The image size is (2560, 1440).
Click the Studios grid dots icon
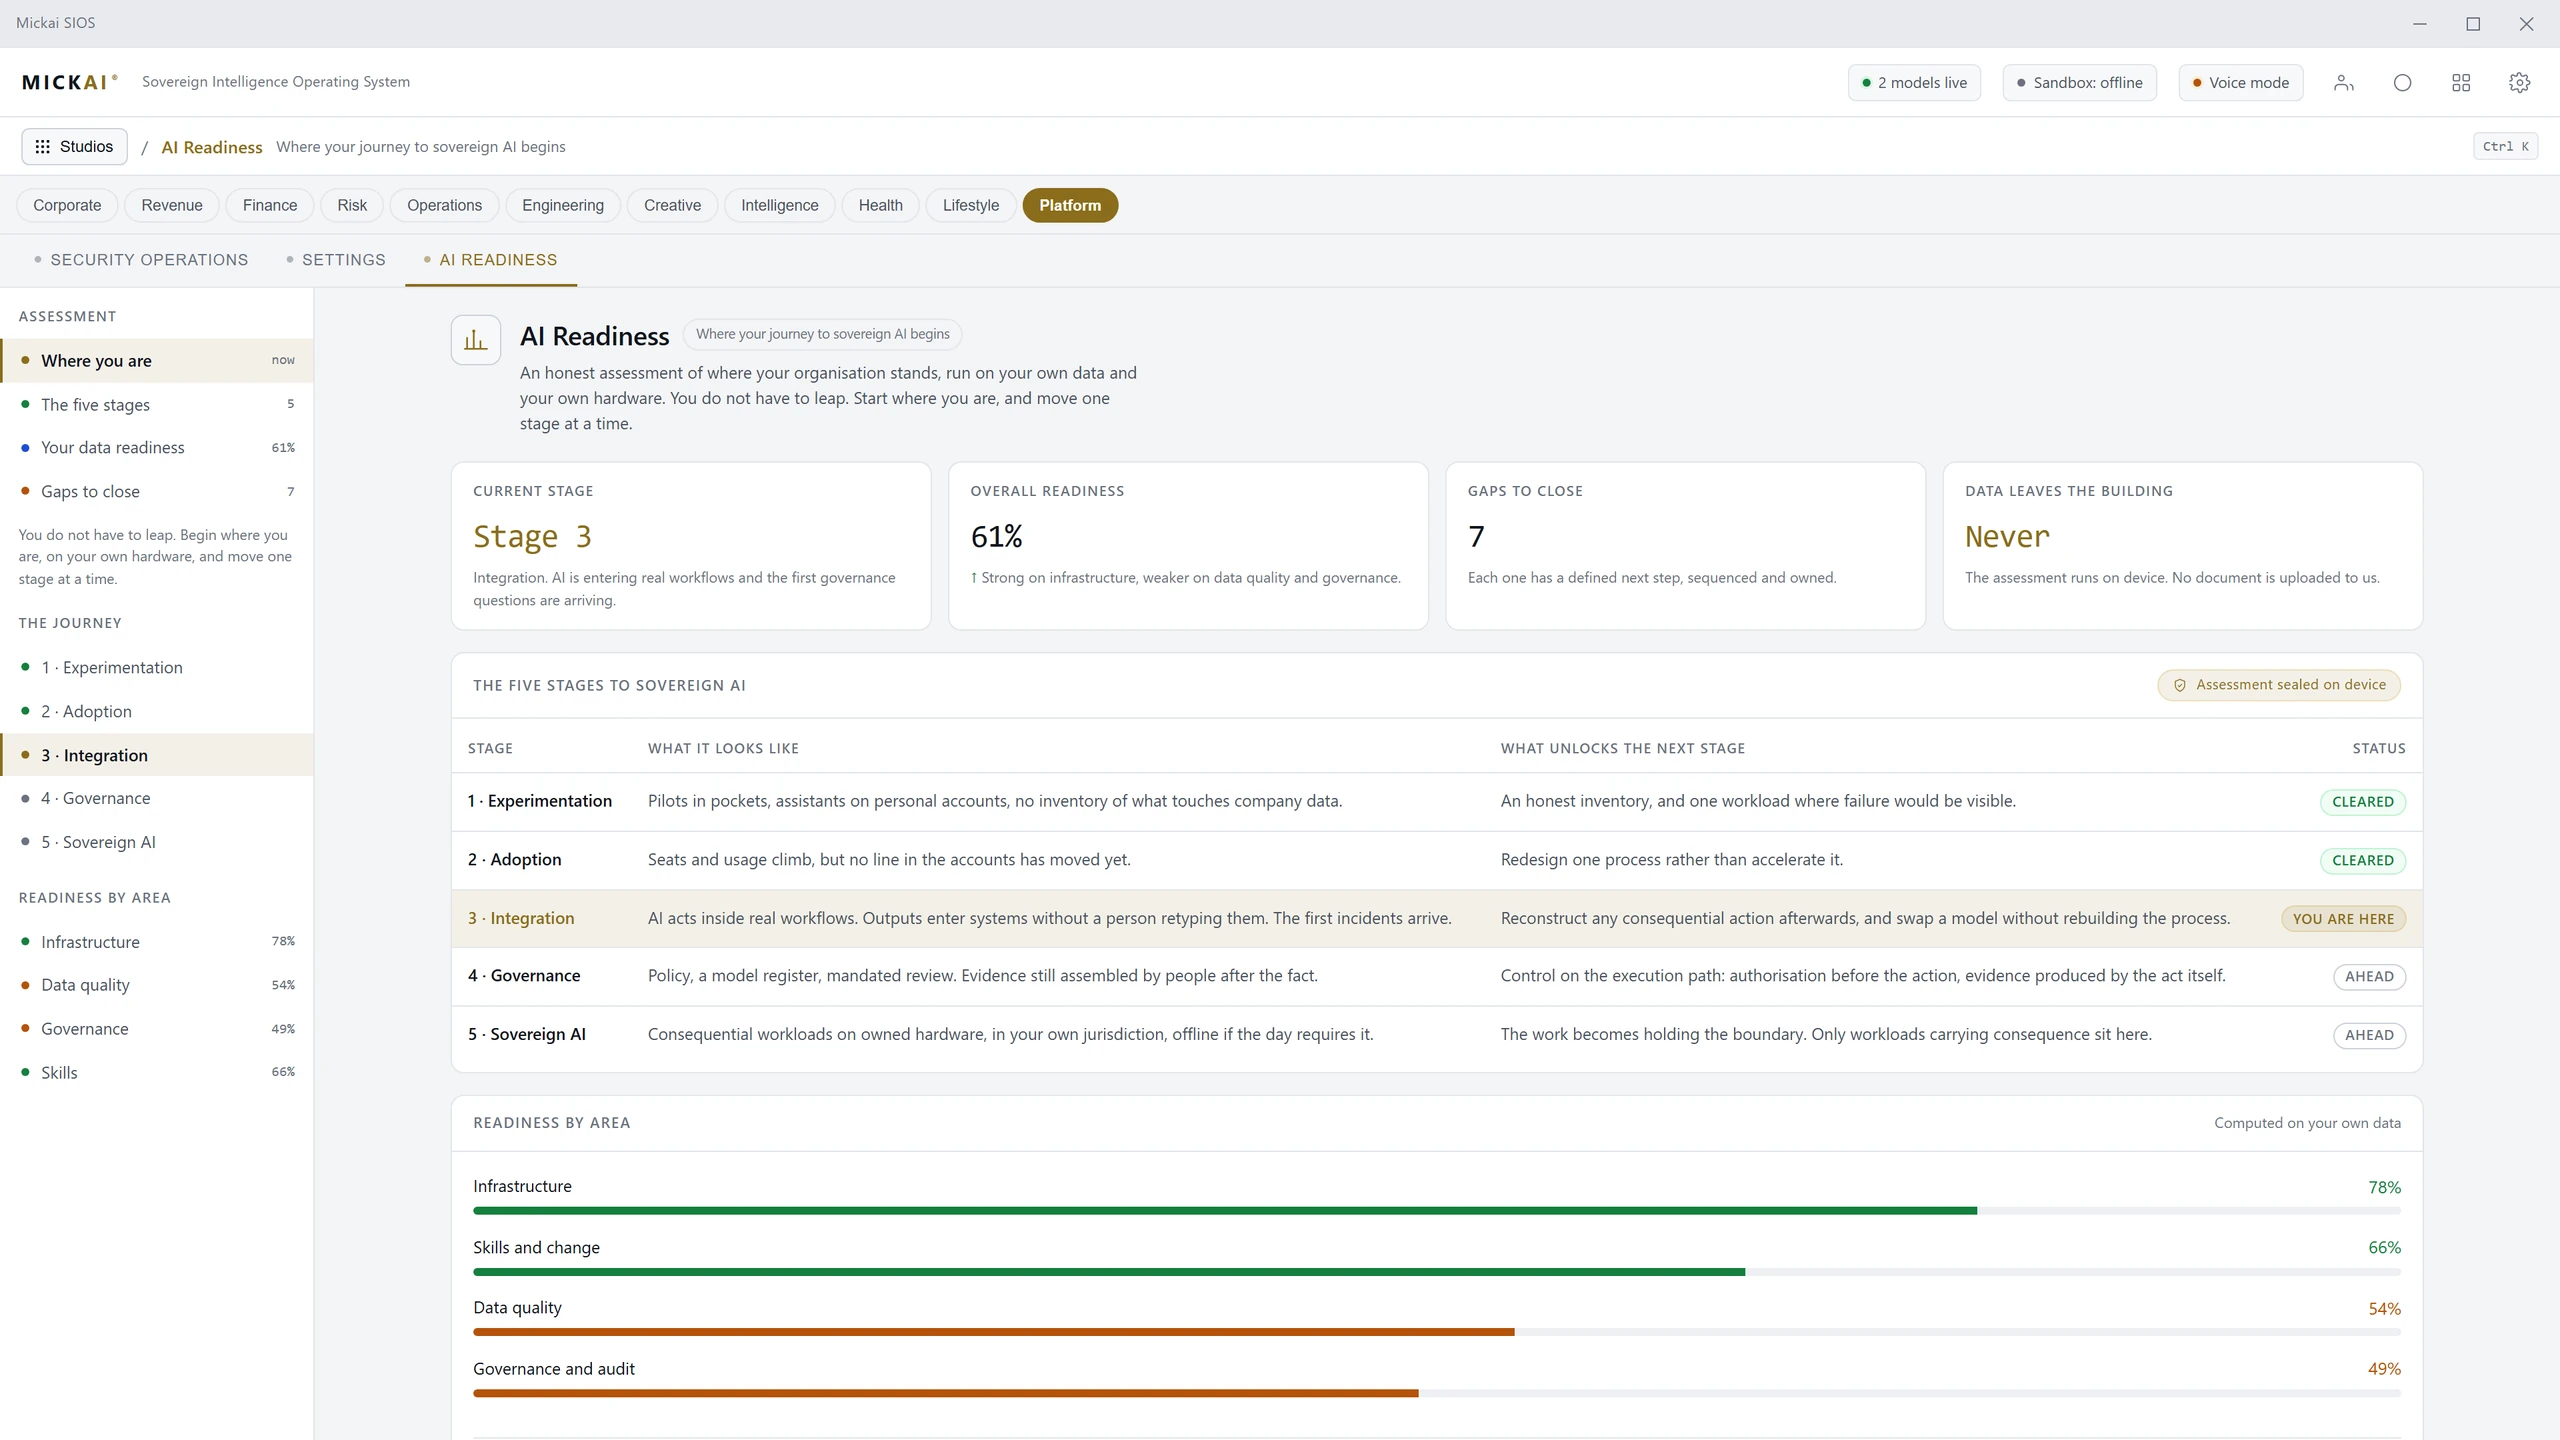click(42, 147)
